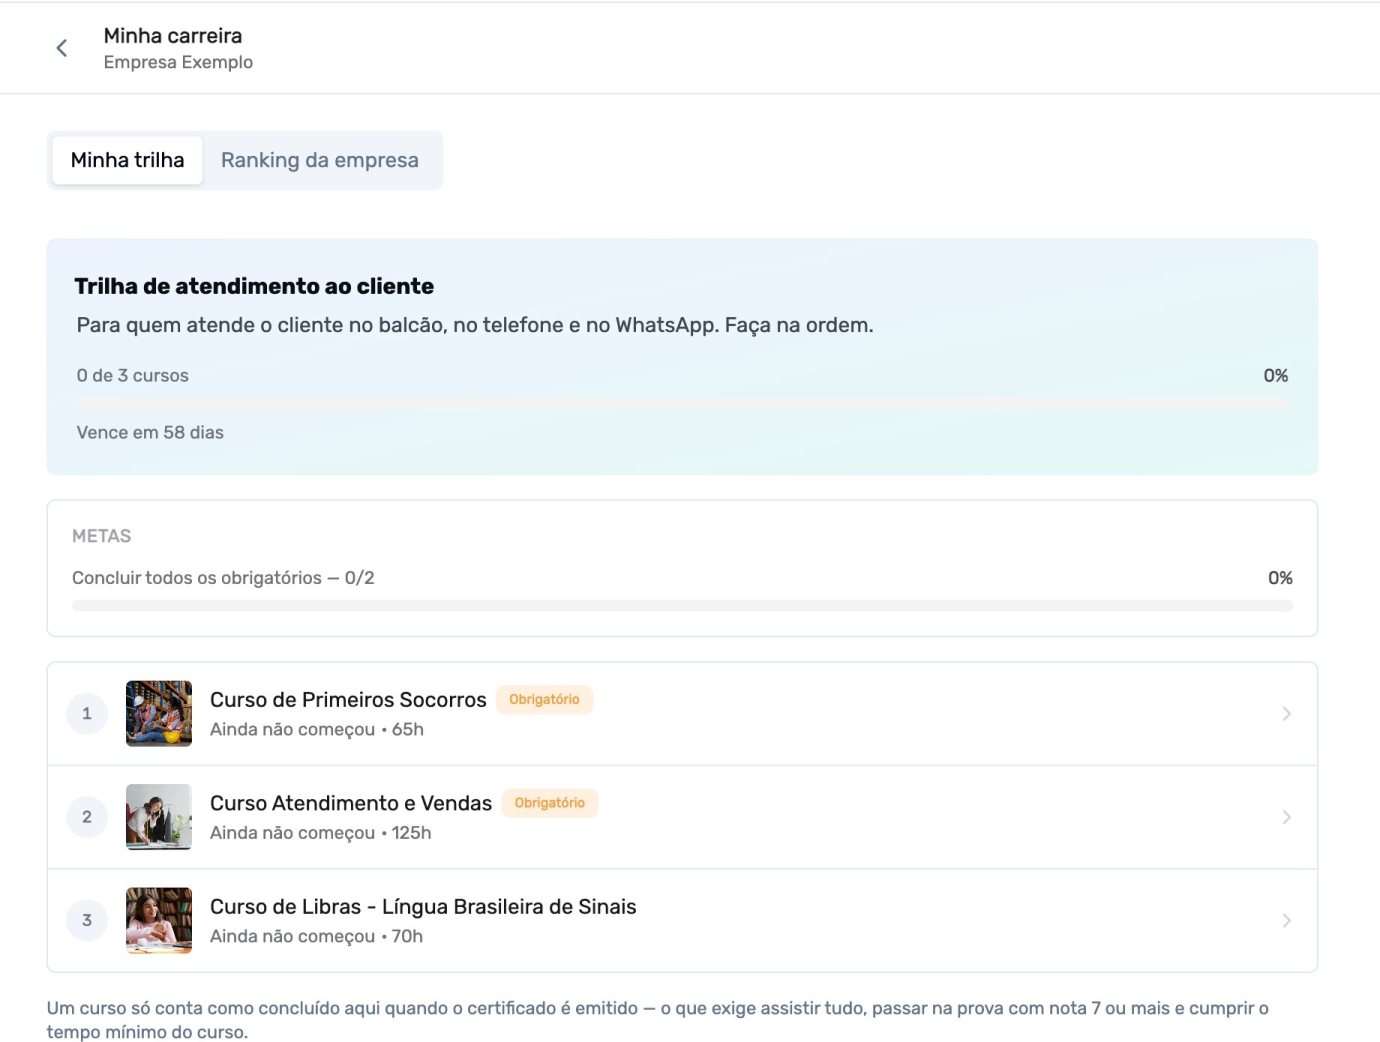The image size is (1380, 1042).
Task: Open Curso de Primeiros Socorros course
Action: [x=682, y=714]
